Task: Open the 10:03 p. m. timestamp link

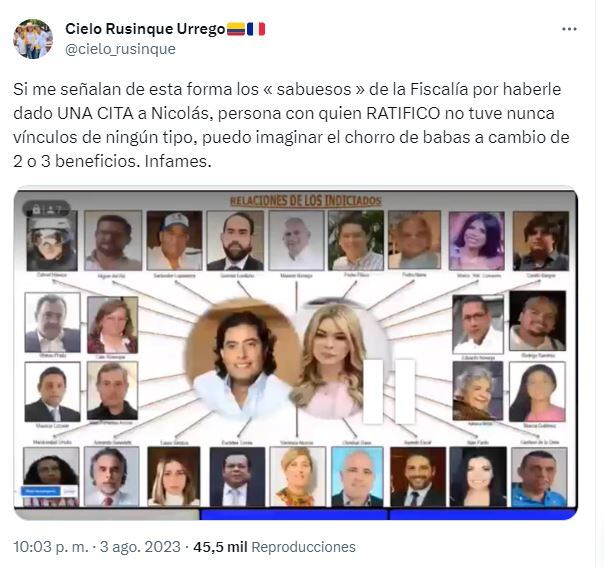Action: pyautogui.click(x=51, y=547)
